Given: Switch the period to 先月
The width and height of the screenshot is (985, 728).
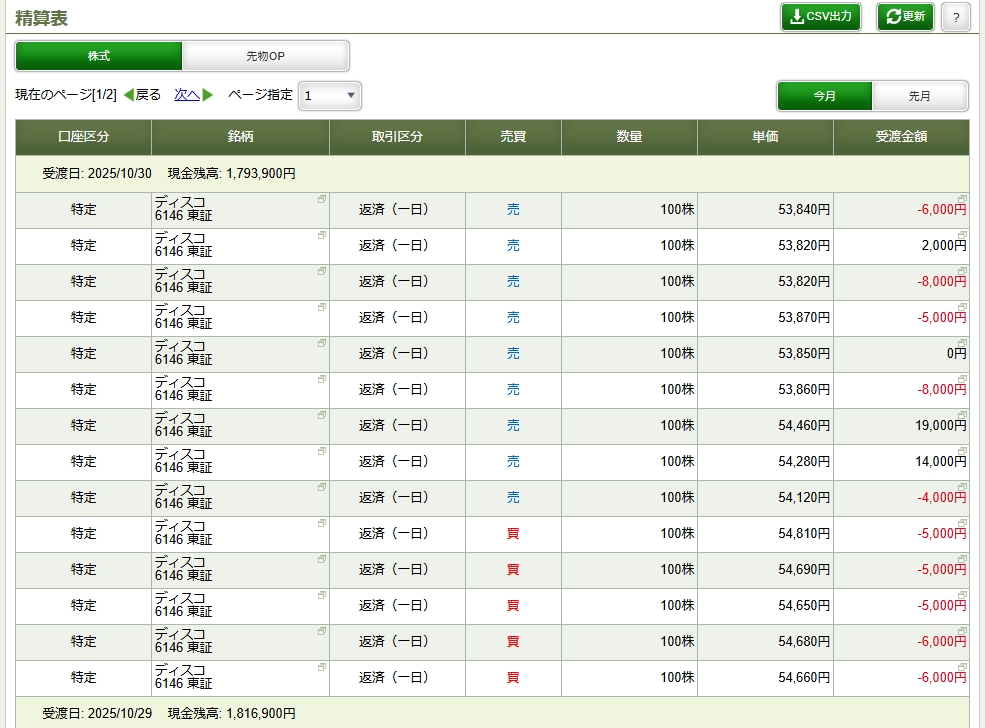Looking at the screenshot, I should coord(920,96).
